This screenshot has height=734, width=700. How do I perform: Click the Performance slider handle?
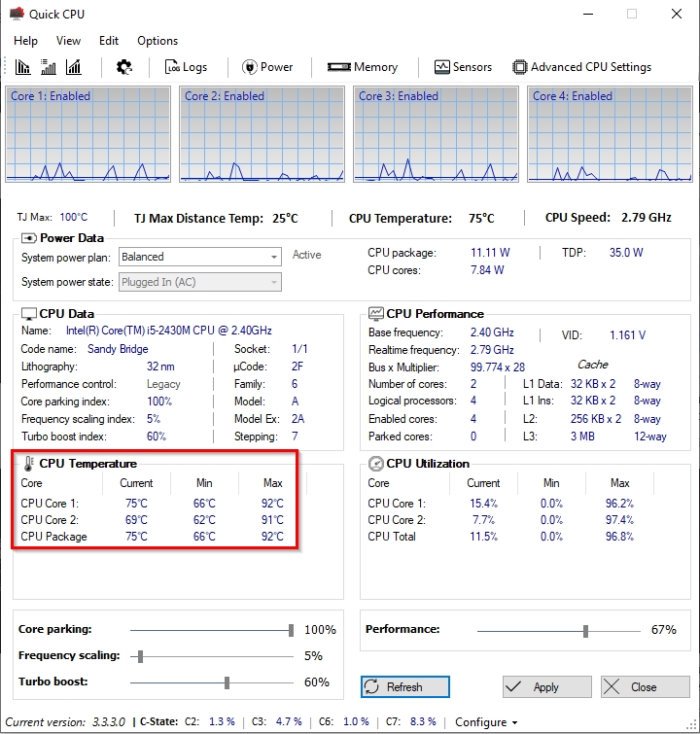coord(585,631)
